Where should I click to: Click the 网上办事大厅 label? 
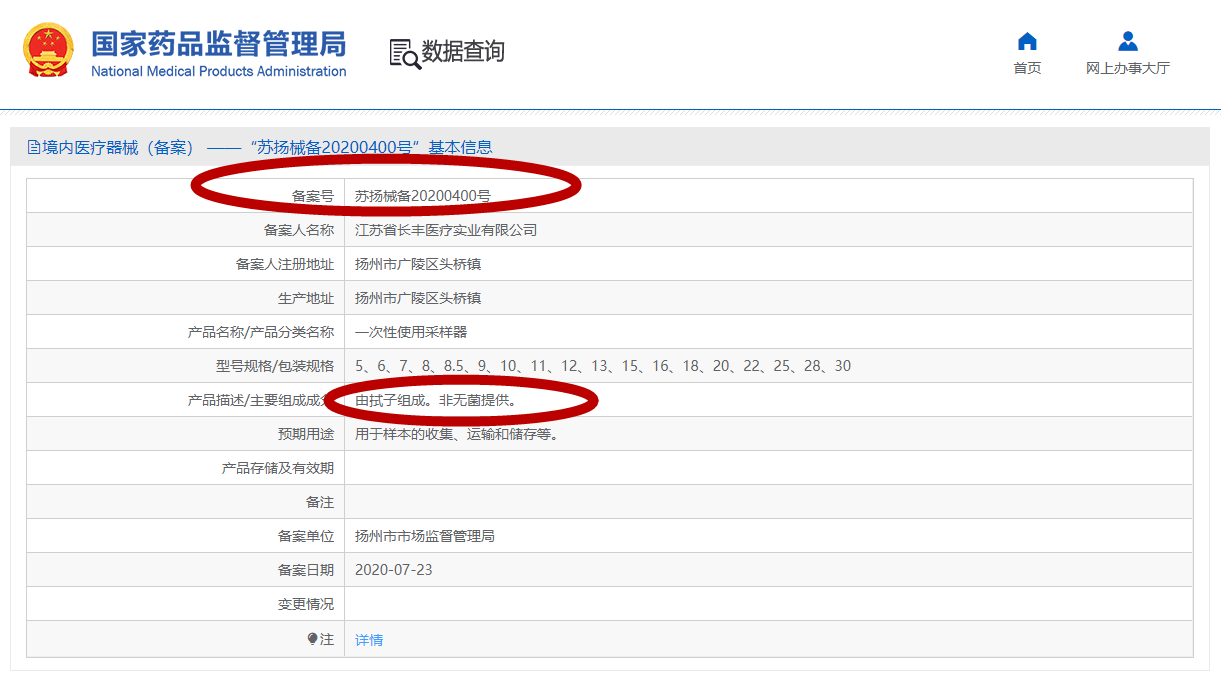click(x=1128, y=68)
